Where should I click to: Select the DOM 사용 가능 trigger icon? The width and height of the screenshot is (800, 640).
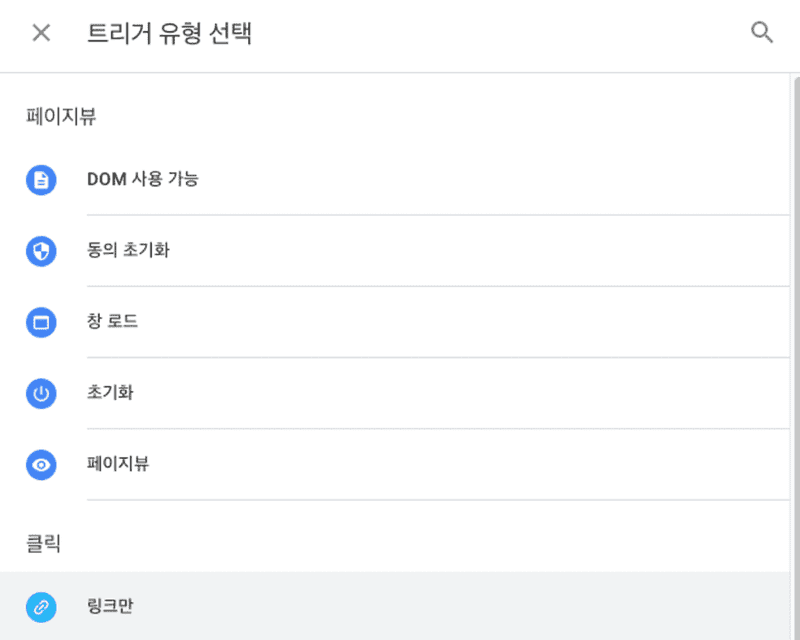pyautogui.click(x=40, y=180)
